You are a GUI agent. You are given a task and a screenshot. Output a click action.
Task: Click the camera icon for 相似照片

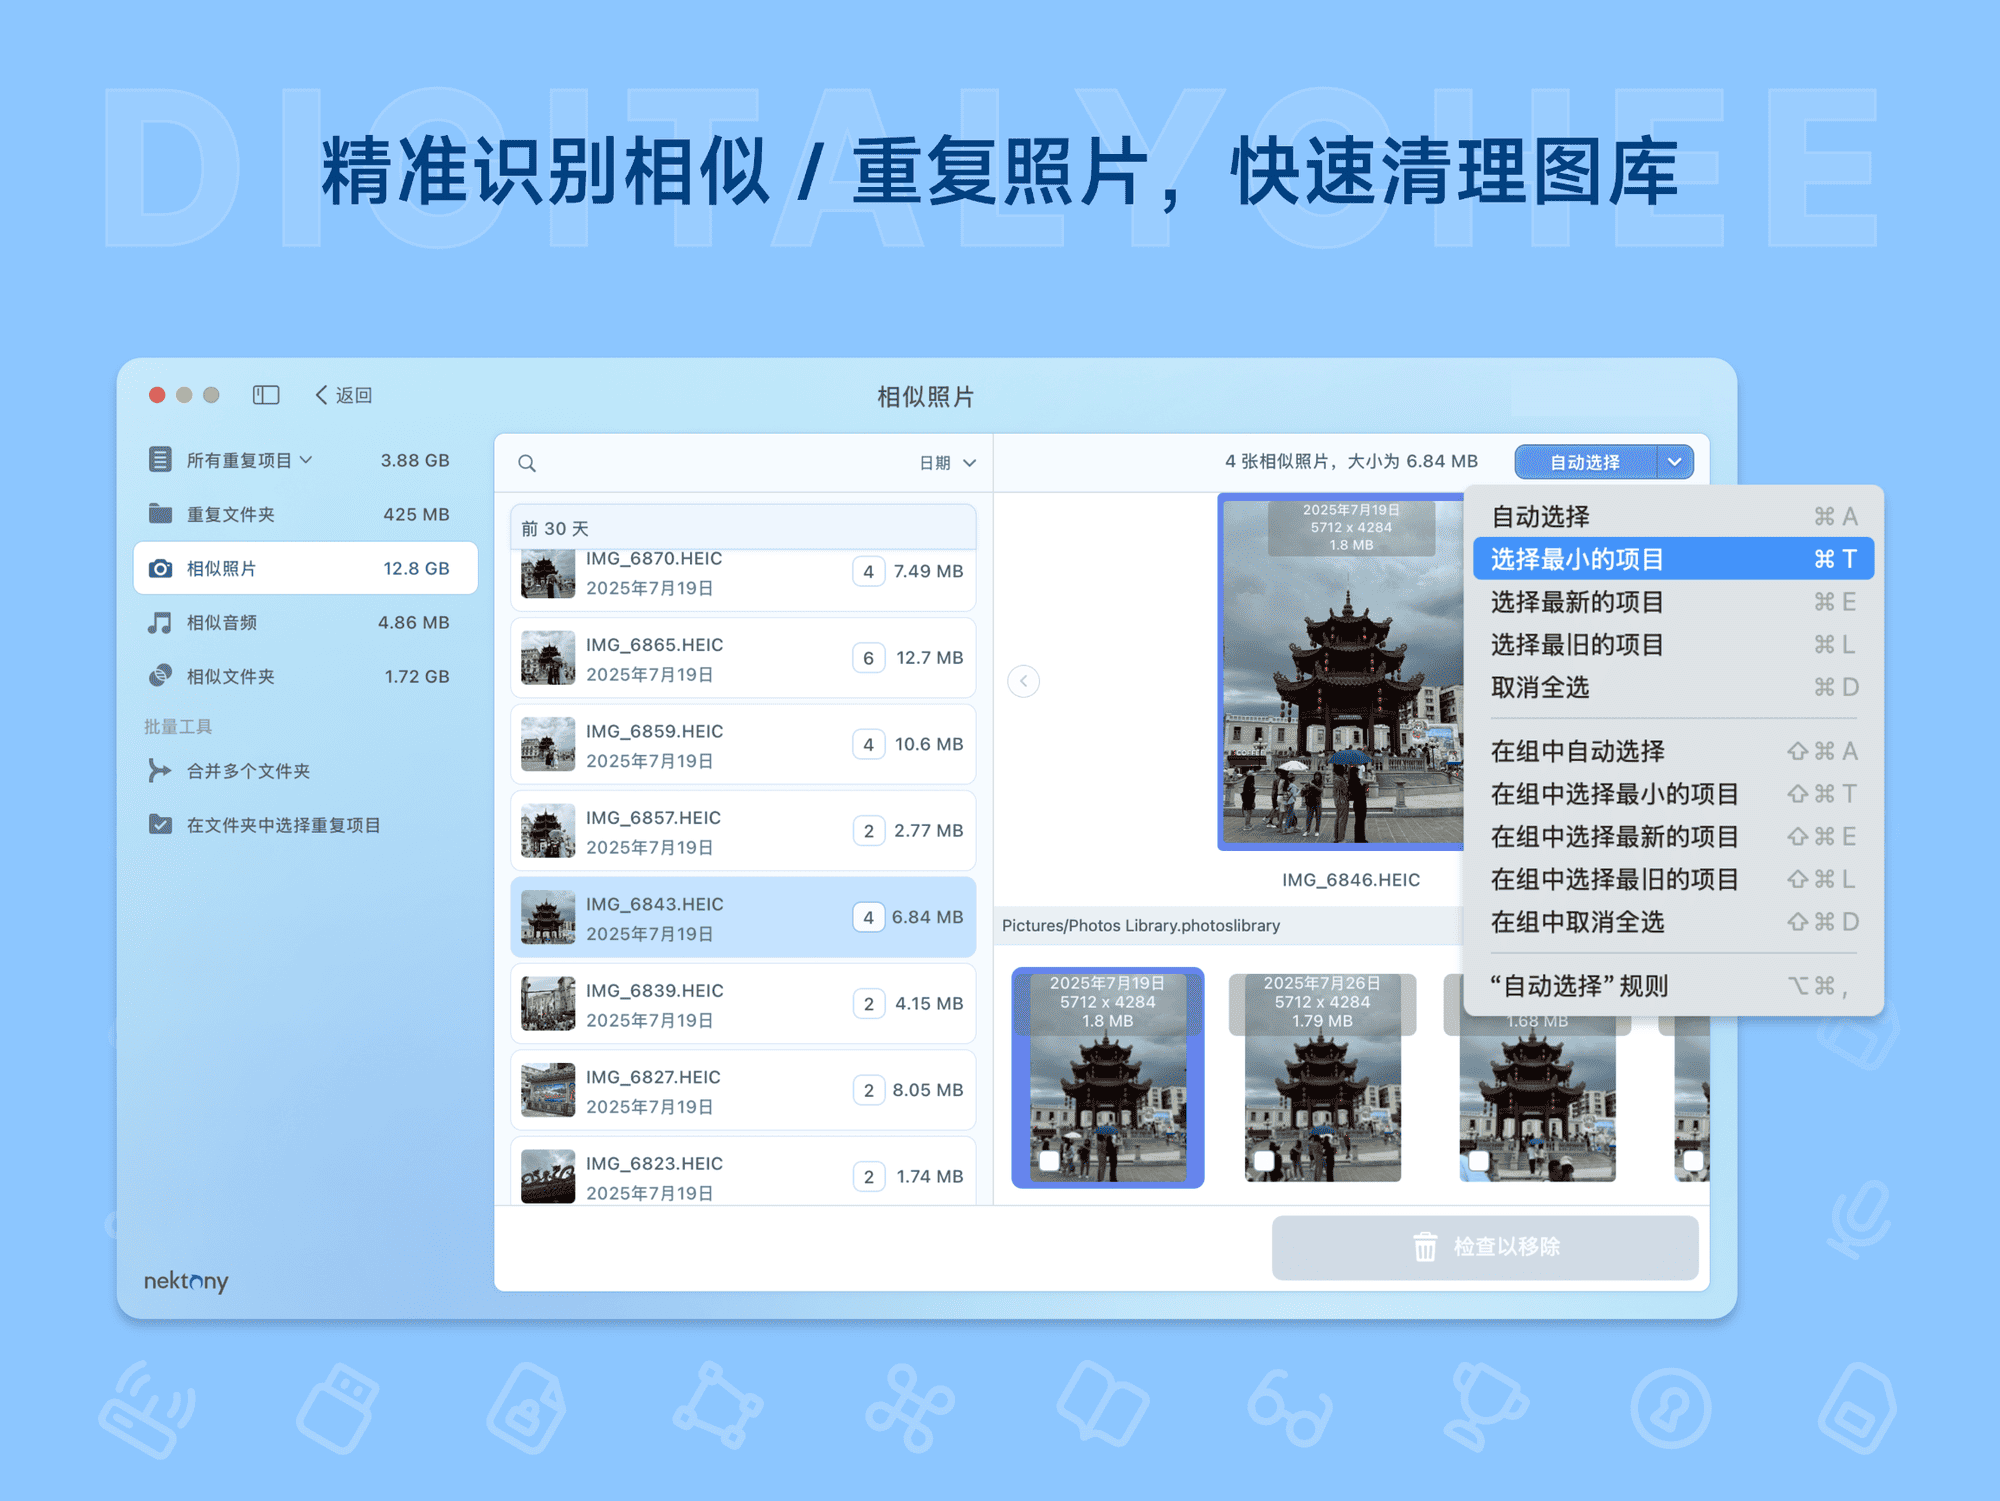click(x=160, y=568)
